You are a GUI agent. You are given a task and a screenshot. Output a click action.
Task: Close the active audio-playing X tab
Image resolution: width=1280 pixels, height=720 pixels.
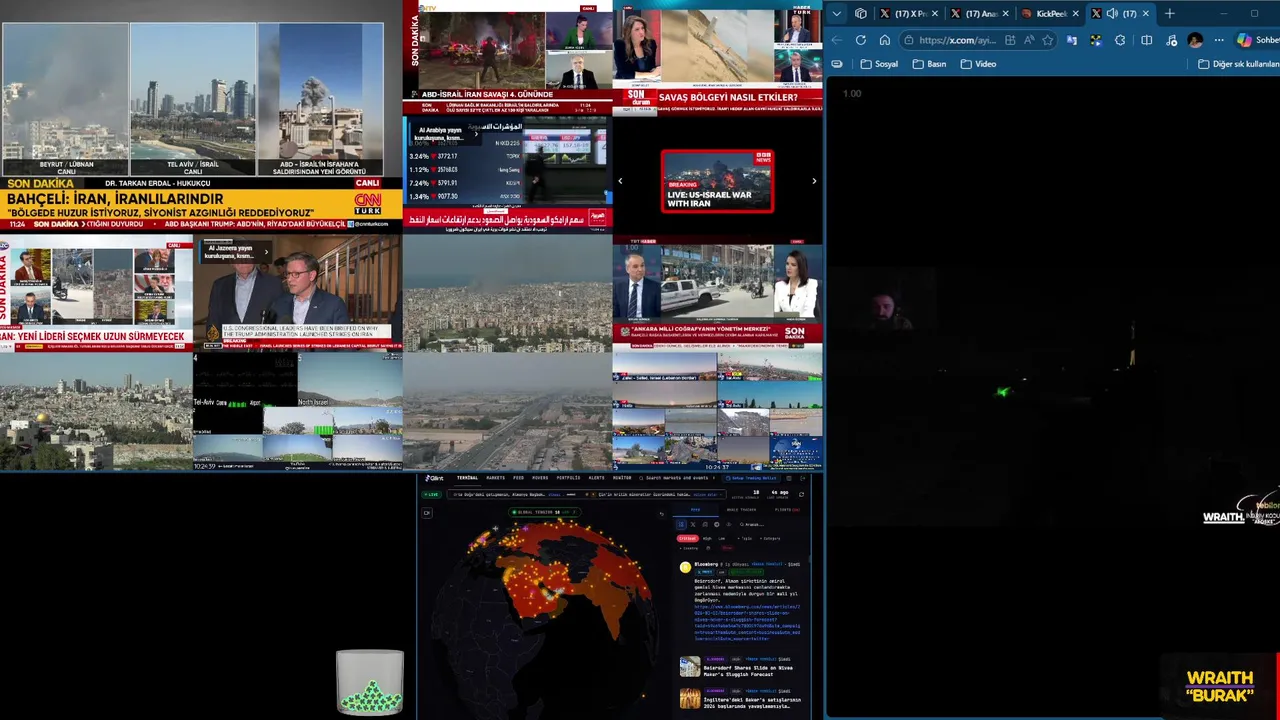pos(1146,14)
